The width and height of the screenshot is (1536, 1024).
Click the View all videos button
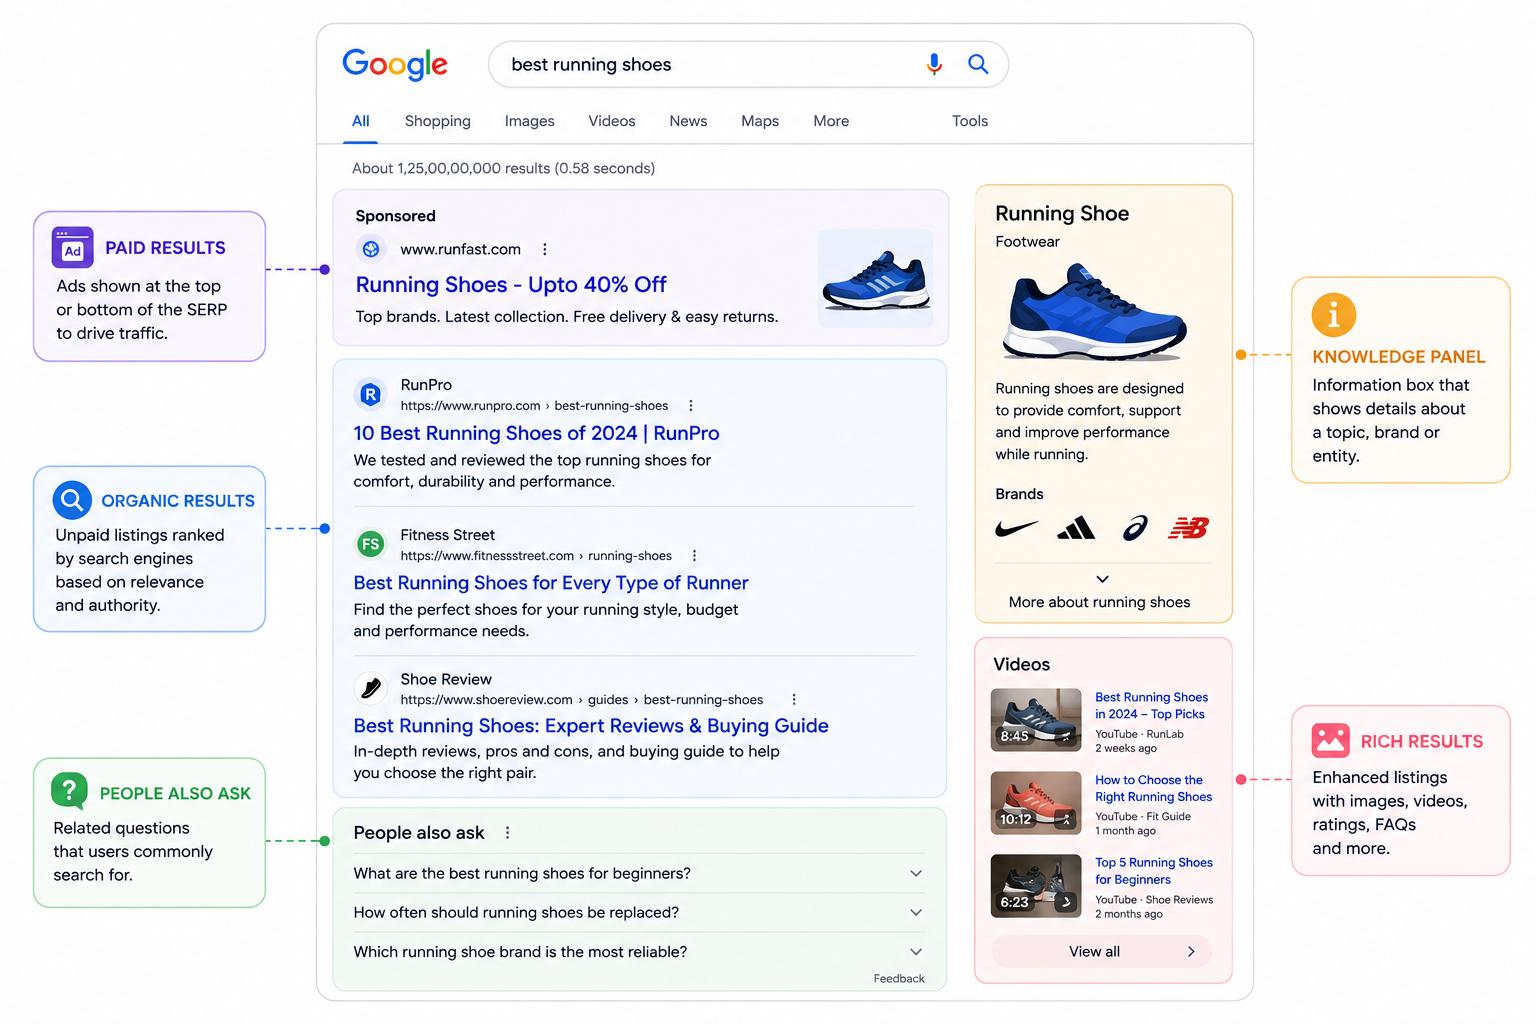point(1102,952)
